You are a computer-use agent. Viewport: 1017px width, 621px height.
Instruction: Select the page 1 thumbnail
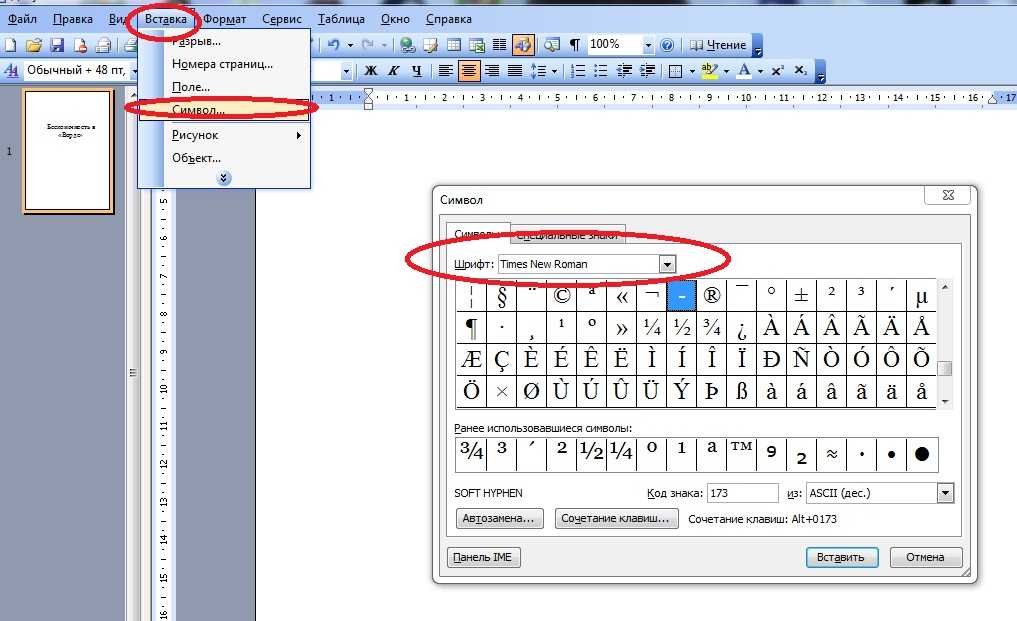68,151
